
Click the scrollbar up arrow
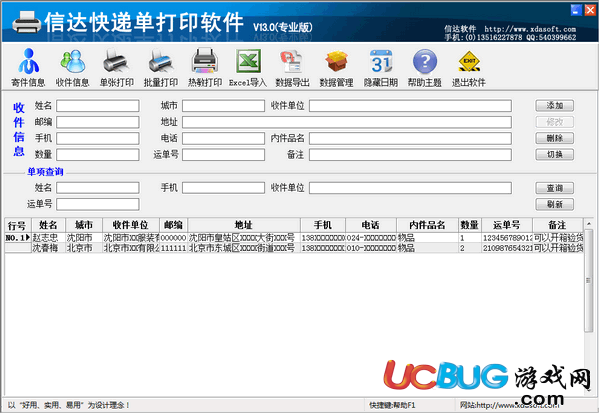tap(589, 224)
